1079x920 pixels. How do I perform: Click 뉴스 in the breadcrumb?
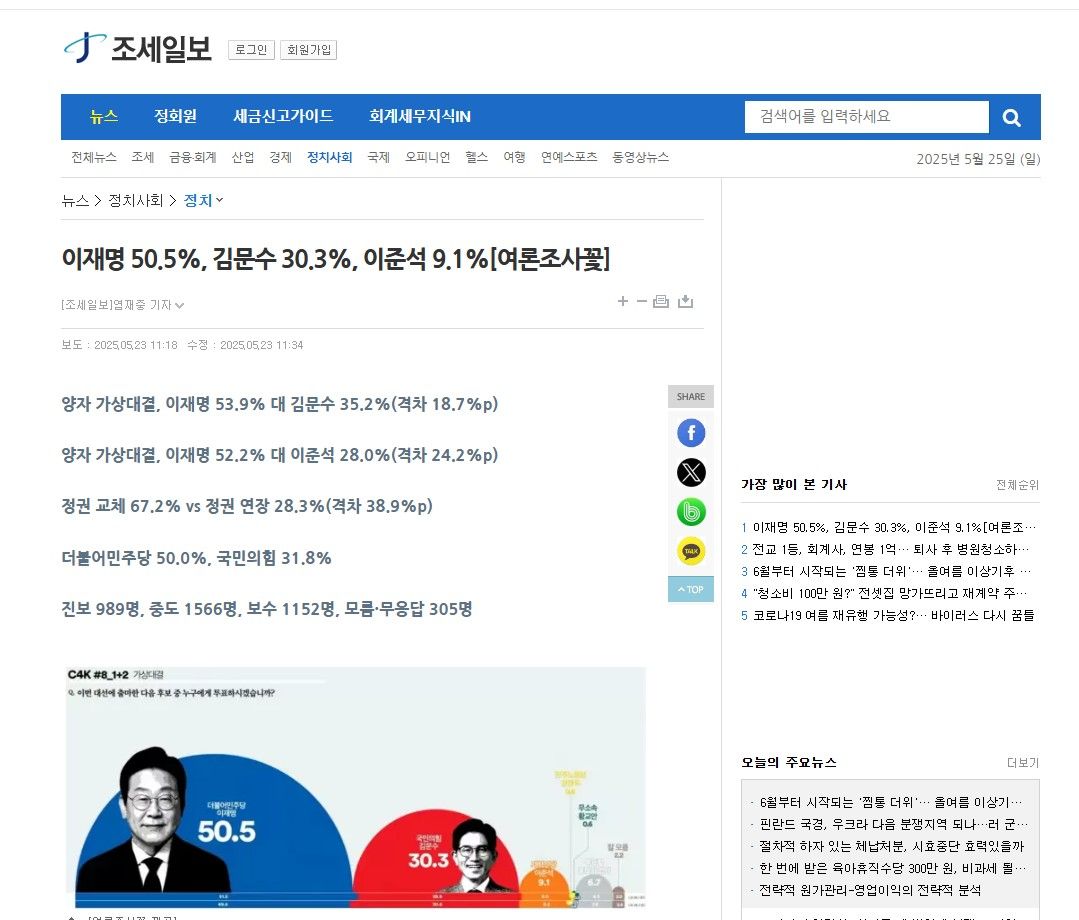click(x=75, y=200)
